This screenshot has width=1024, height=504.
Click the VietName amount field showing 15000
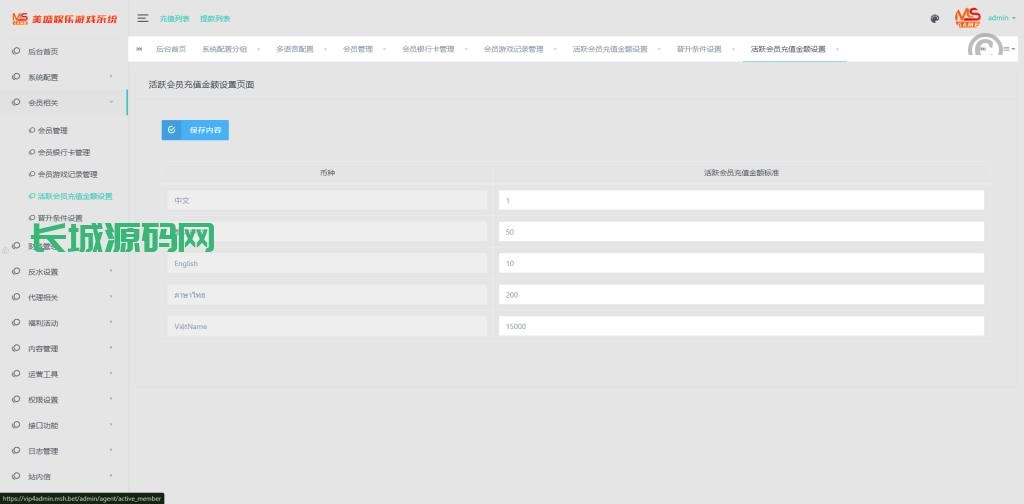pyautogui.click(x=740, y=326)
